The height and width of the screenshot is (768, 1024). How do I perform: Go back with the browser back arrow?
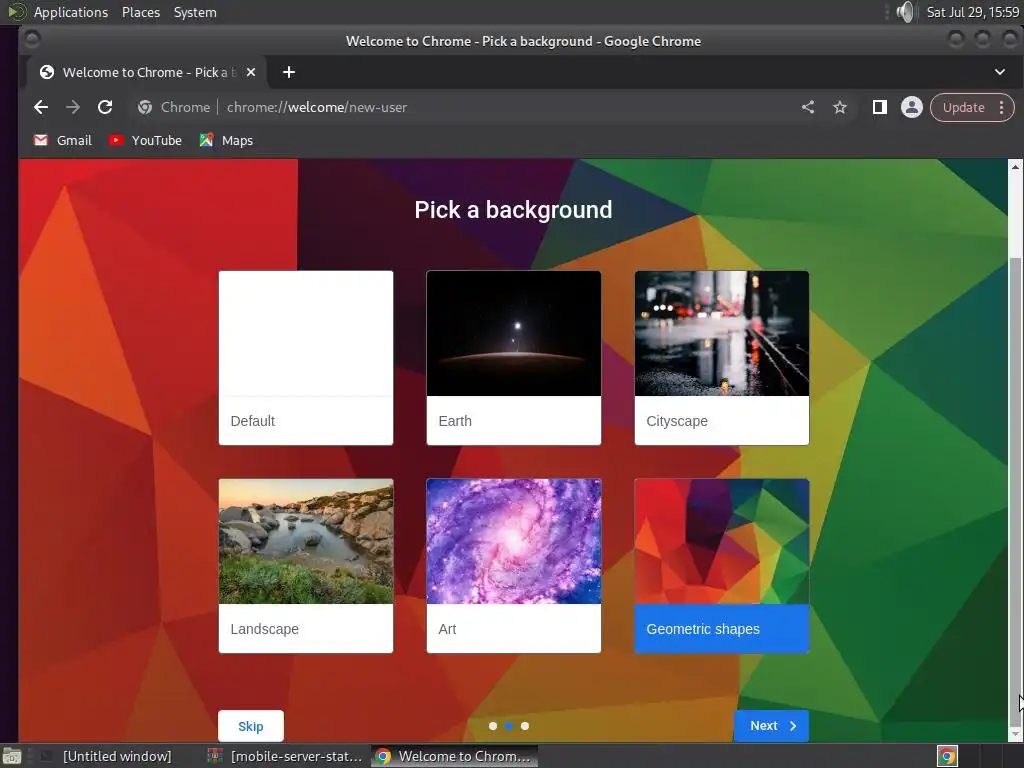pos(41,107)
